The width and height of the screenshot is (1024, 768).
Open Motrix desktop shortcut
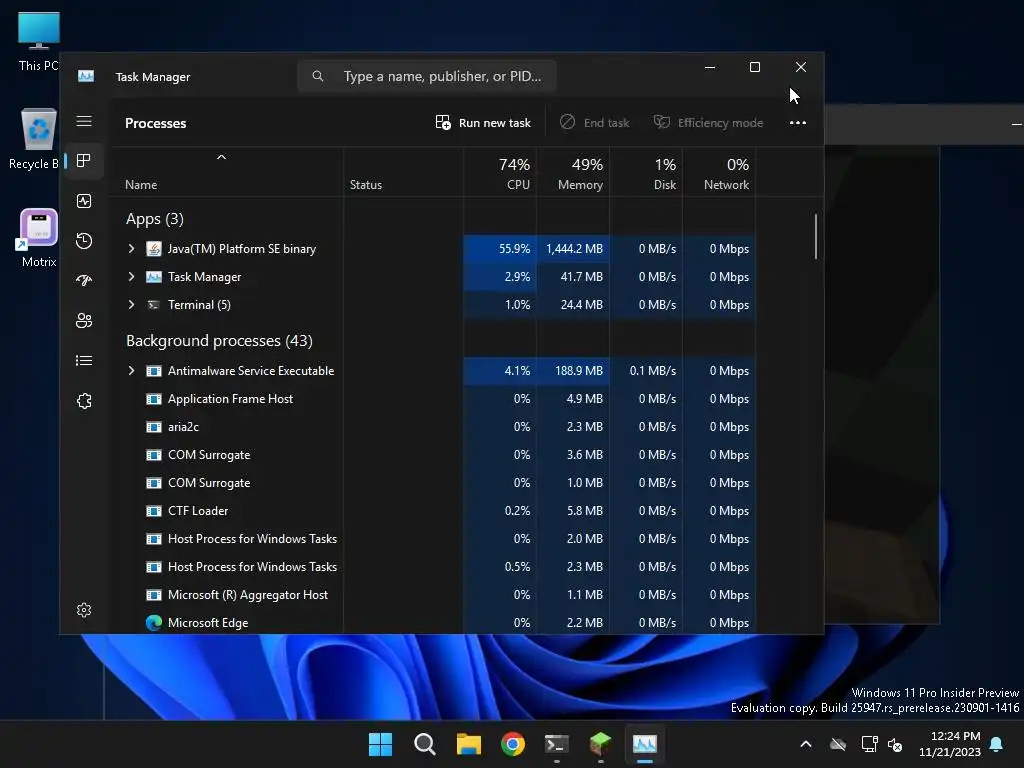(39, 238)
